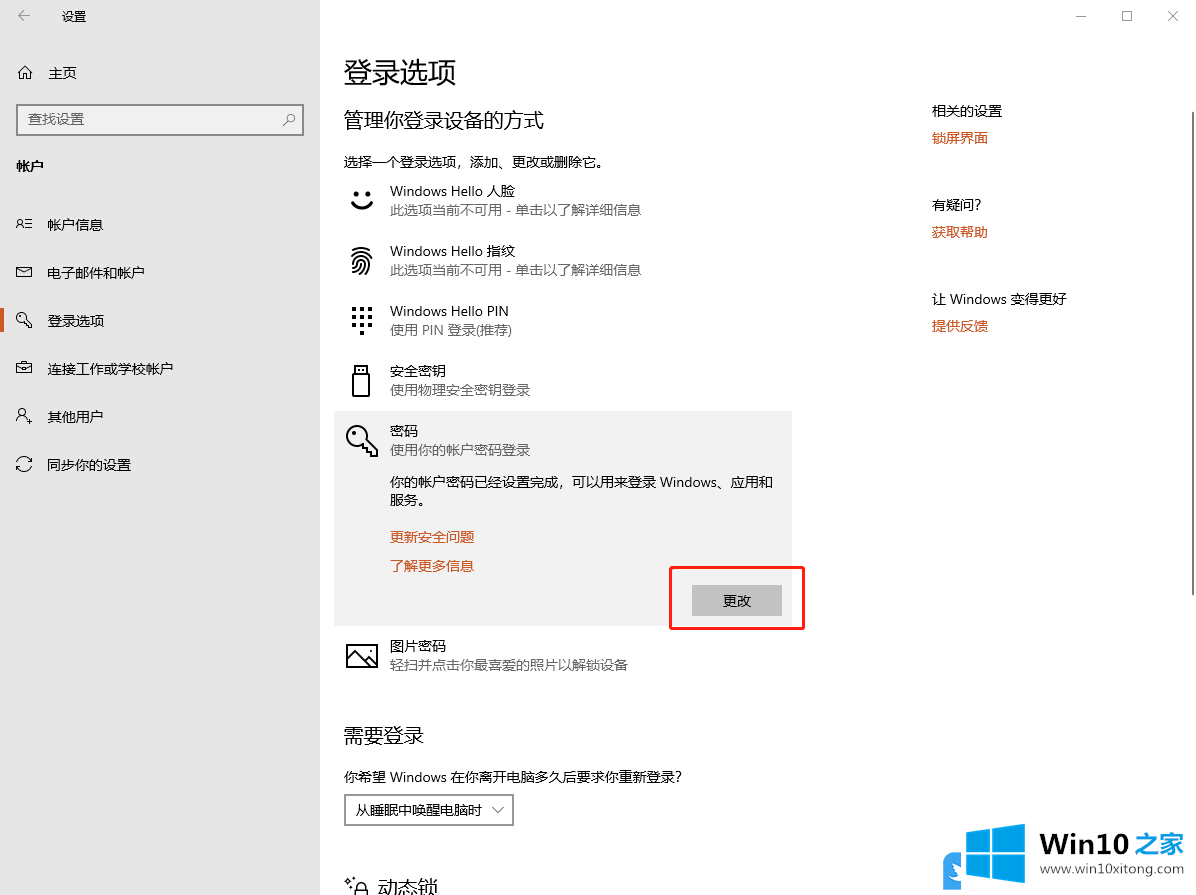Click the home icon beside 主页
Viewport: 1196px width, 895px height.
click(25, 72)
